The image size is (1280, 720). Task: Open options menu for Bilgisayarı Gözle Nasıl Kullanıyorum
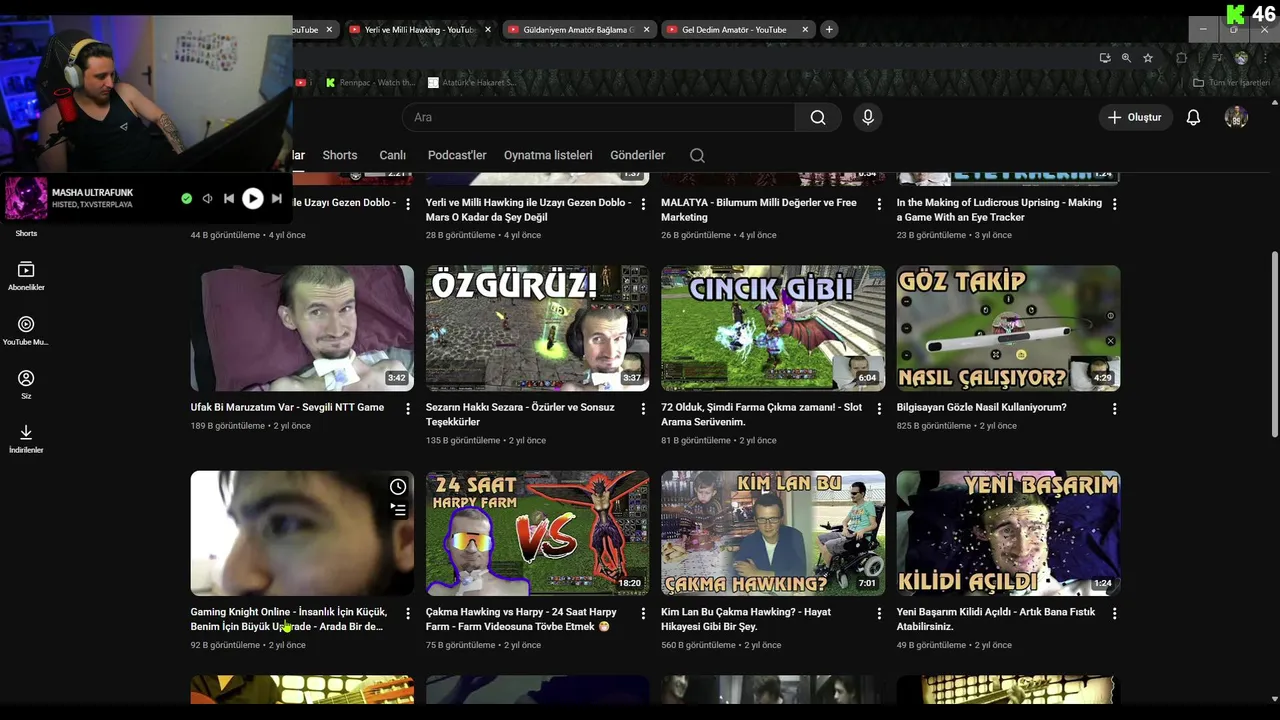click(1114, 409)
